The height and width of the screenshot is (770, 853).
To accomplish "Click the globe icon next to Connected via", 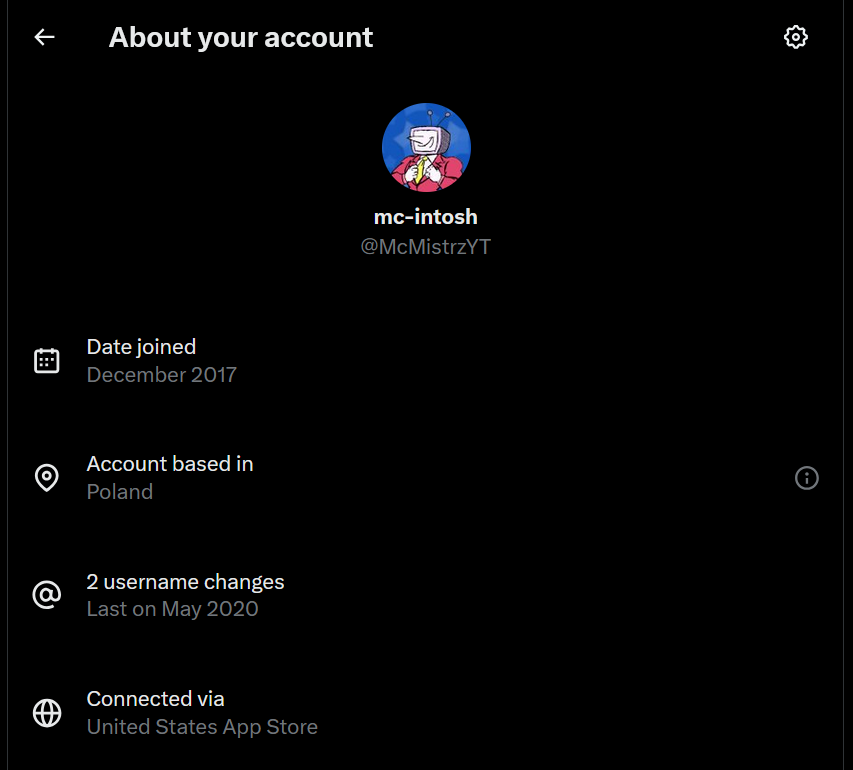I will tap(46, 713).
